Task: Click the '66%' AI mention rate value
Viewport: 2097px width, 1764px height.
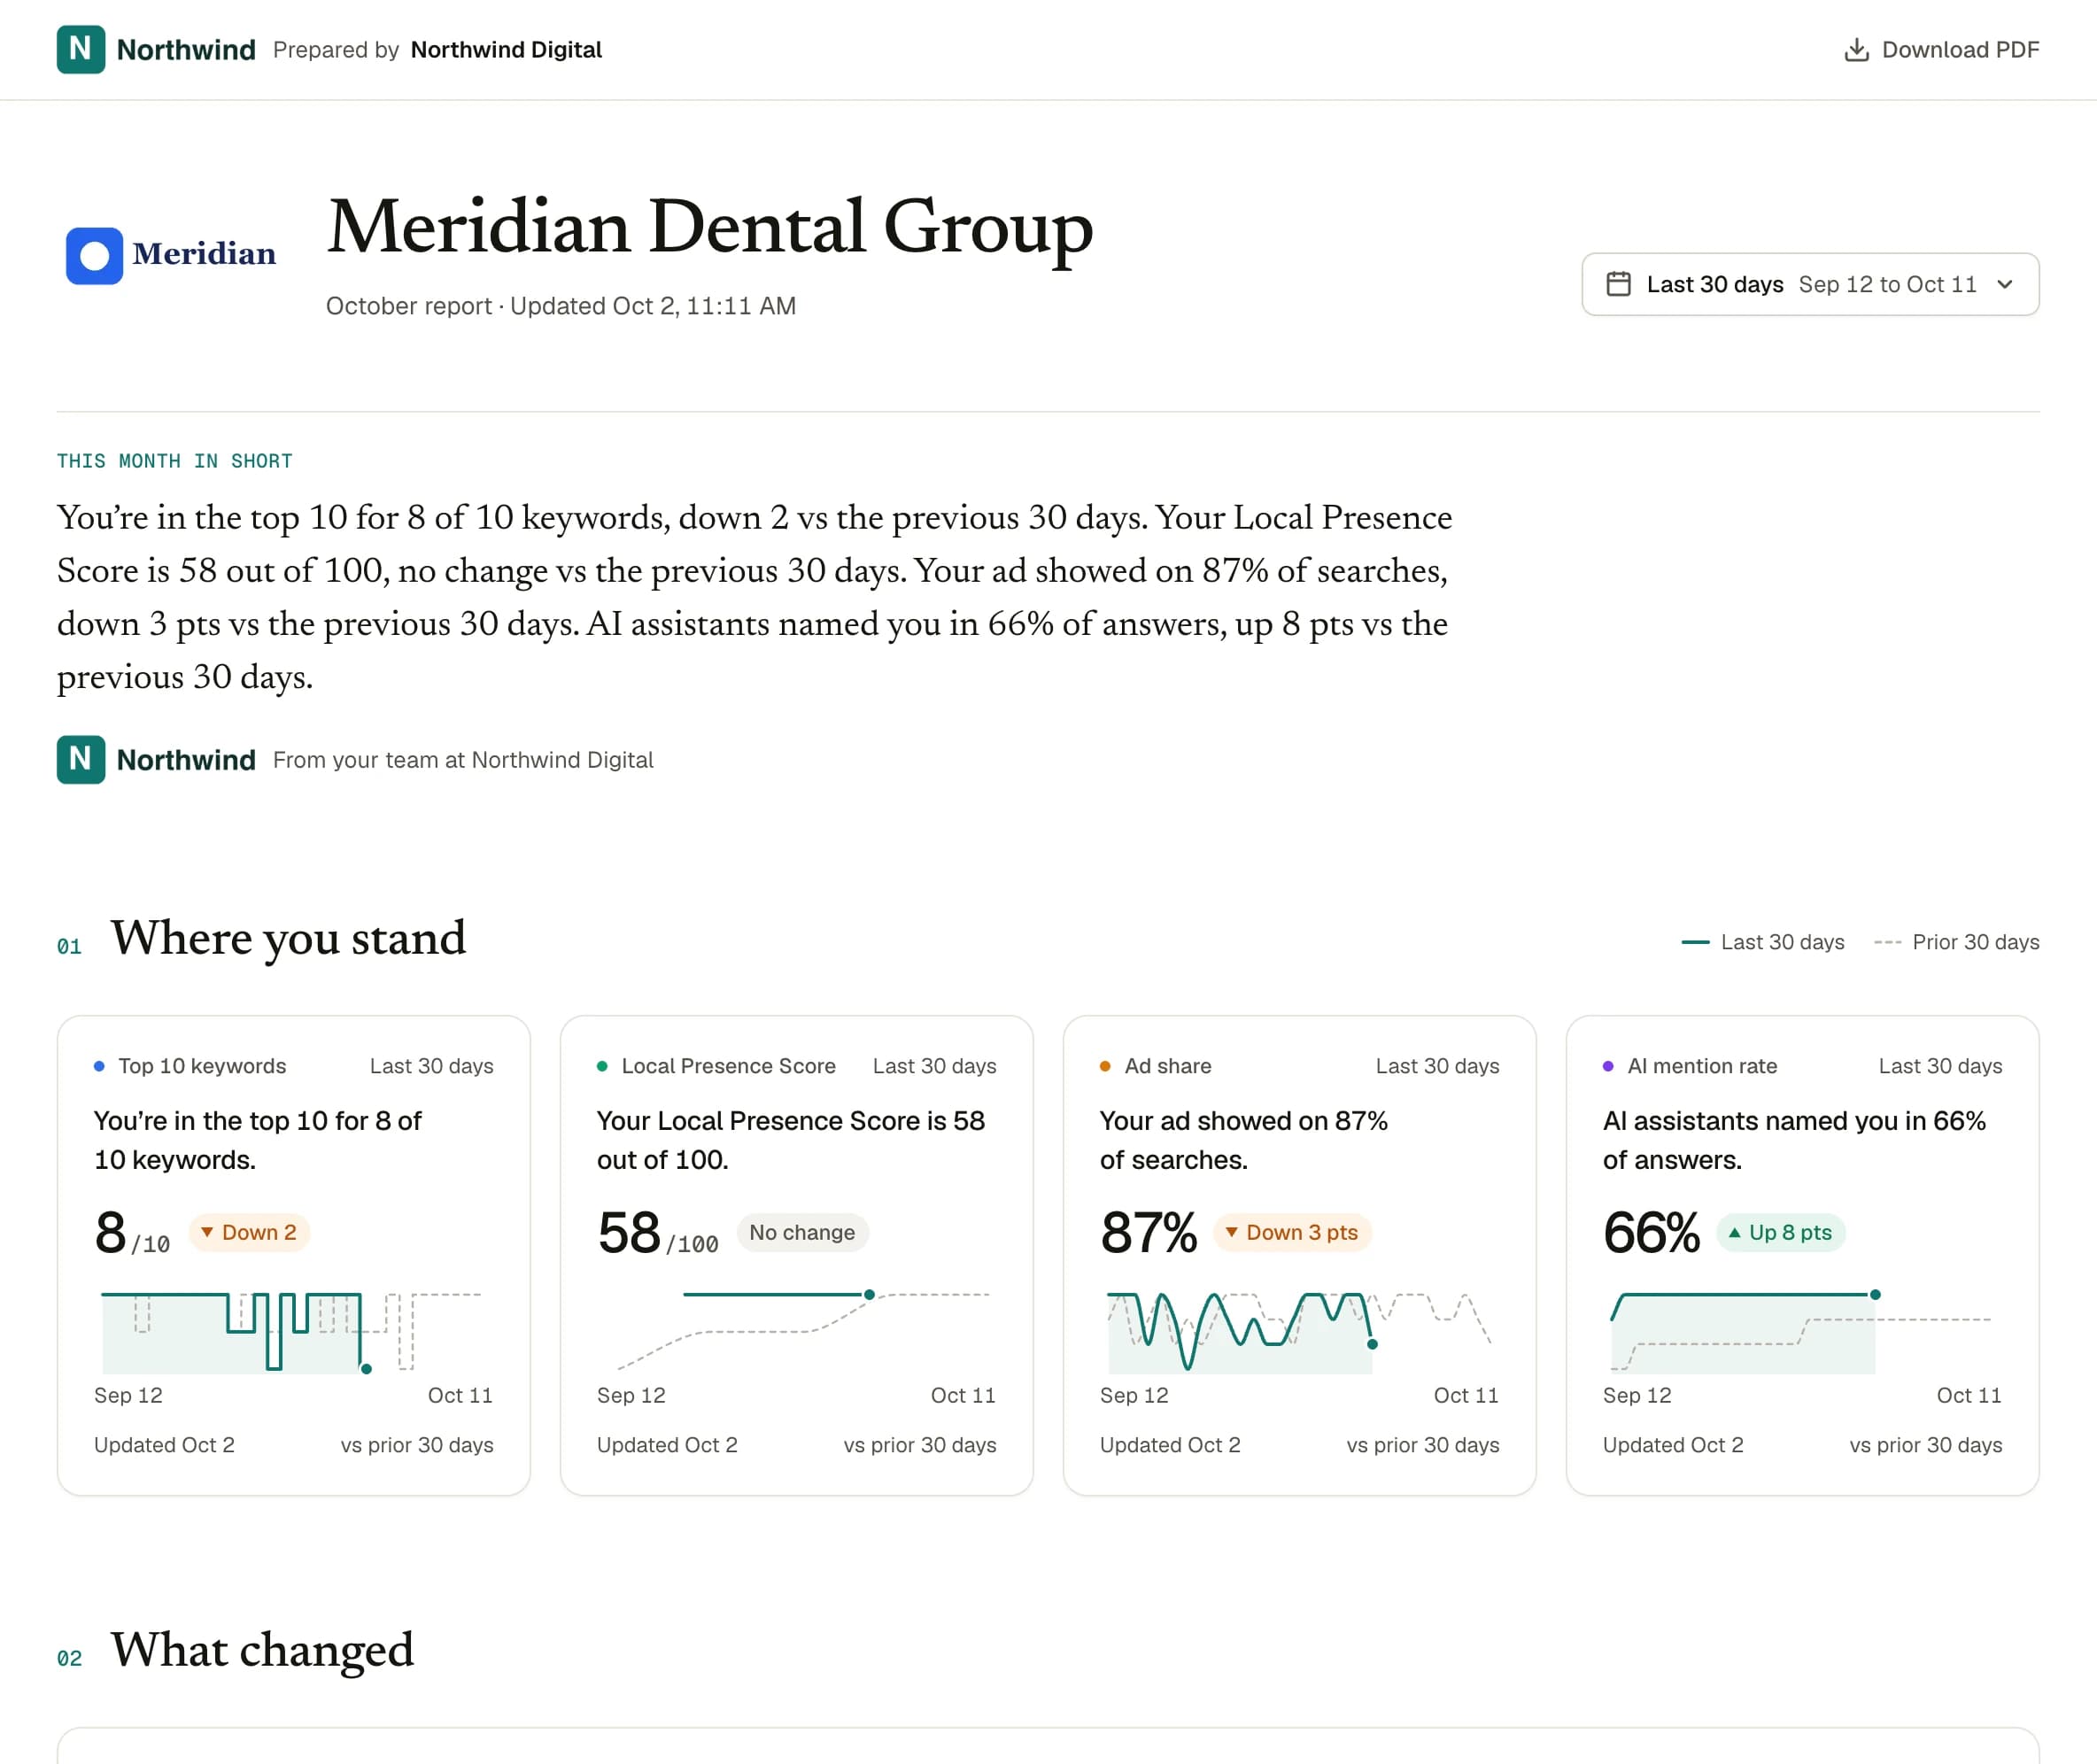Action: point(1652,1233)
